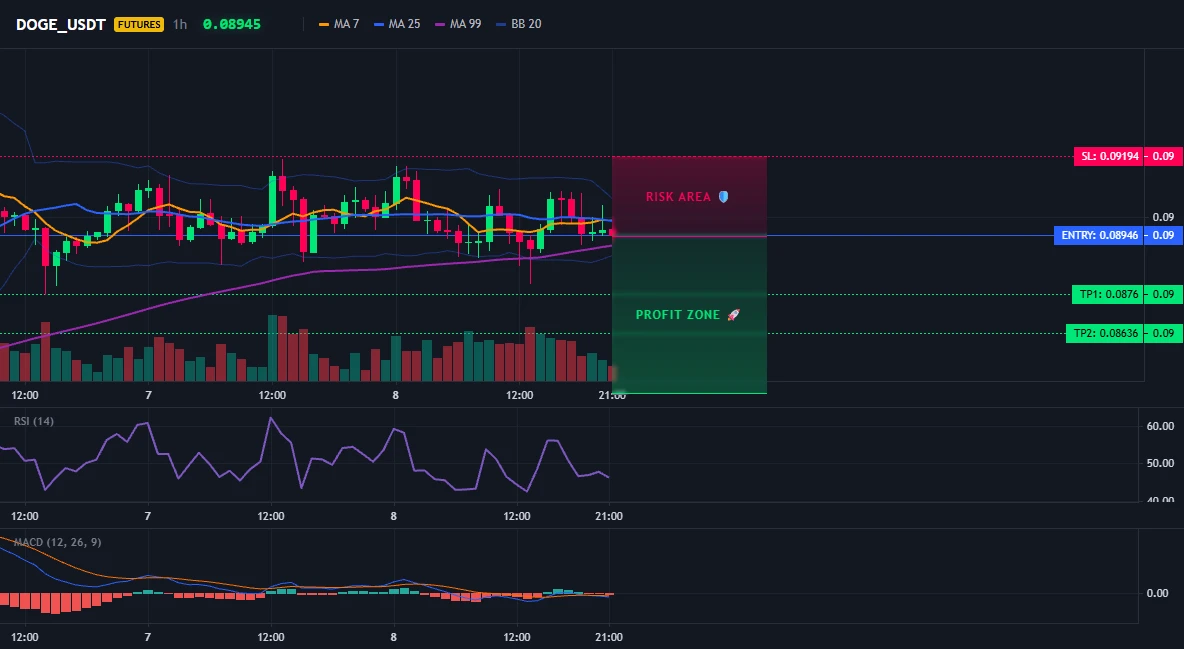Image resolution: width=1184 pixels, height=649 pixels.
Task: Click the 21:00 label on MACD time axis
Action: 609,637
